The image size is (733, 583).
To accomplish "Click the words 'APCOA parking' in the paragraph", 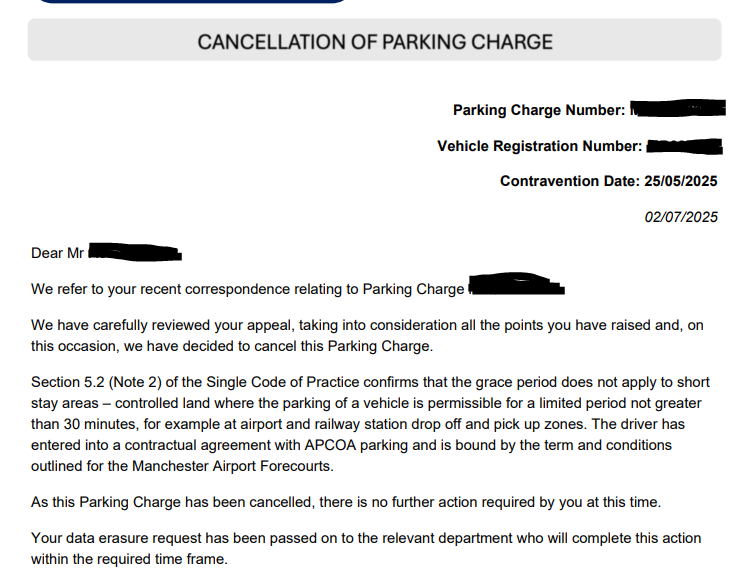I will [x=356, y=445].
